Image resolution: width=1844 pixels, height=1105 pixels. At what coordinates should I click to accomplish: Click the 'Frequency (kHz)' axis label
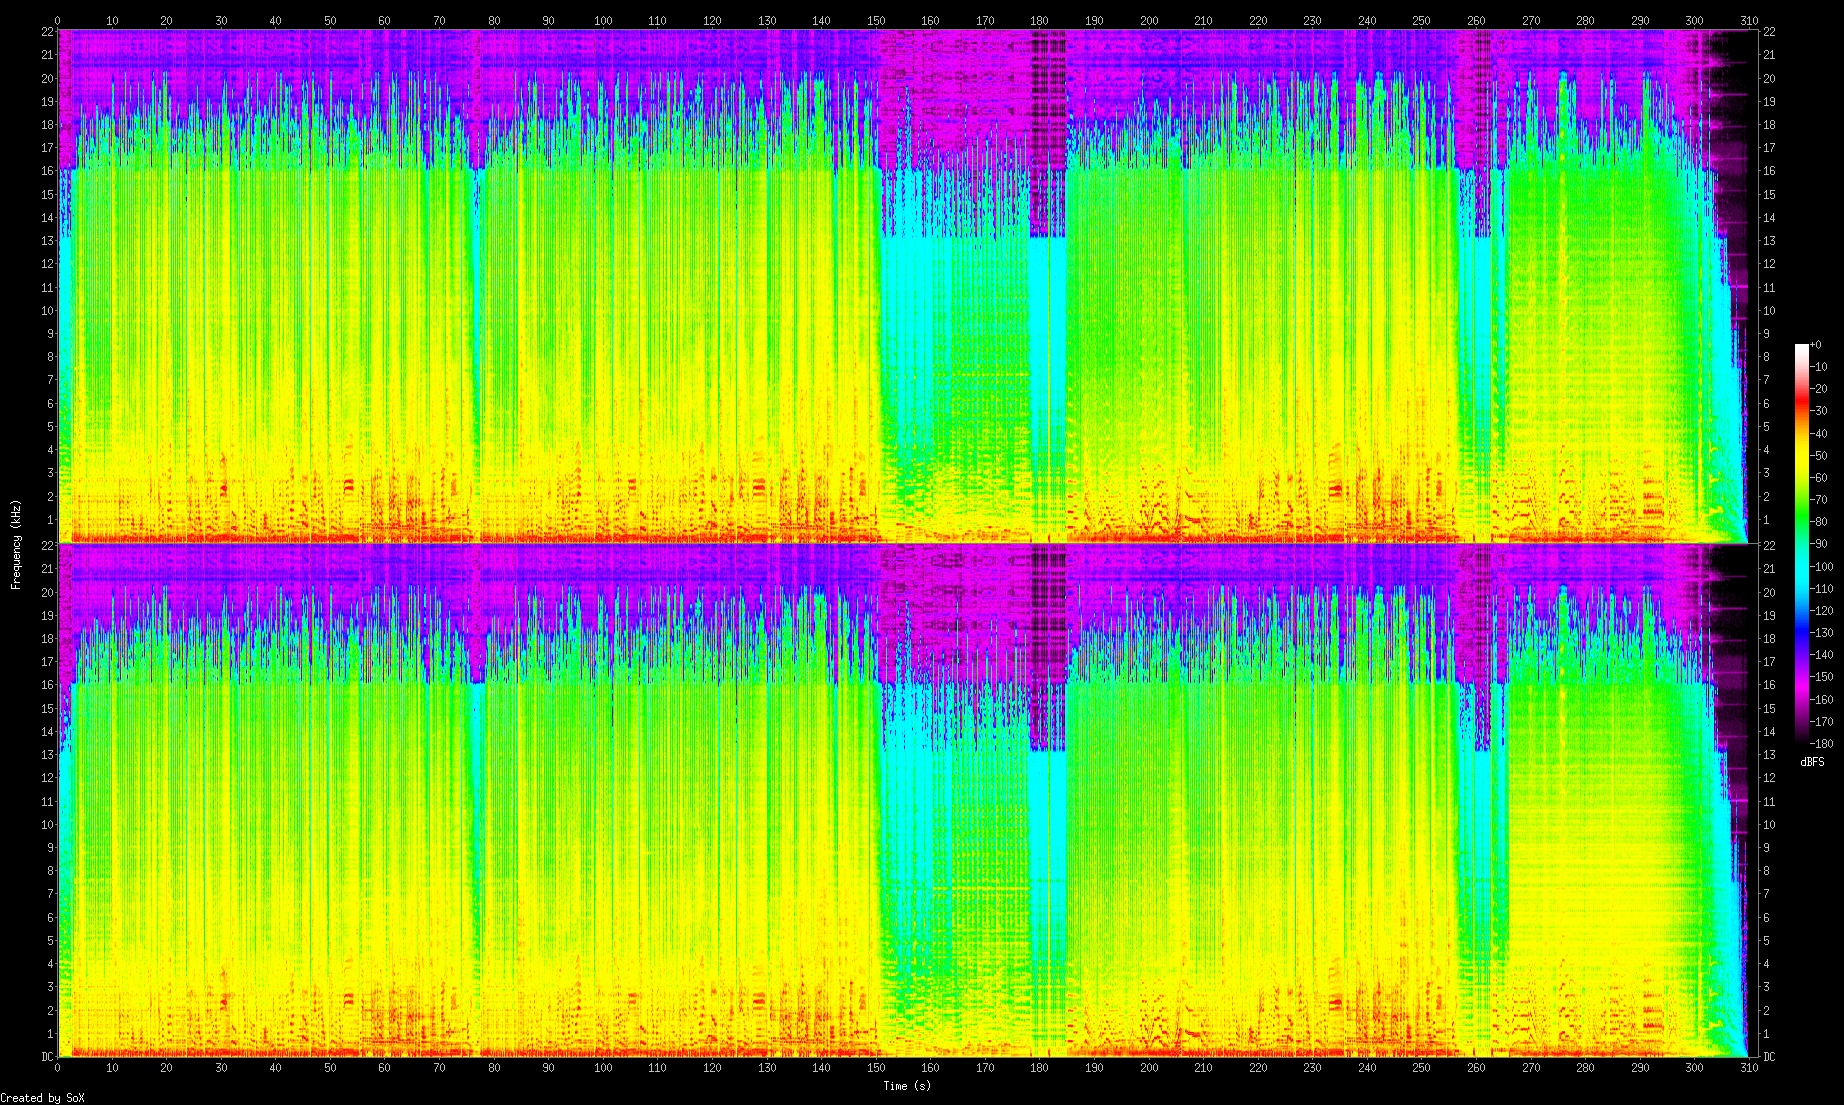[16, 545]
